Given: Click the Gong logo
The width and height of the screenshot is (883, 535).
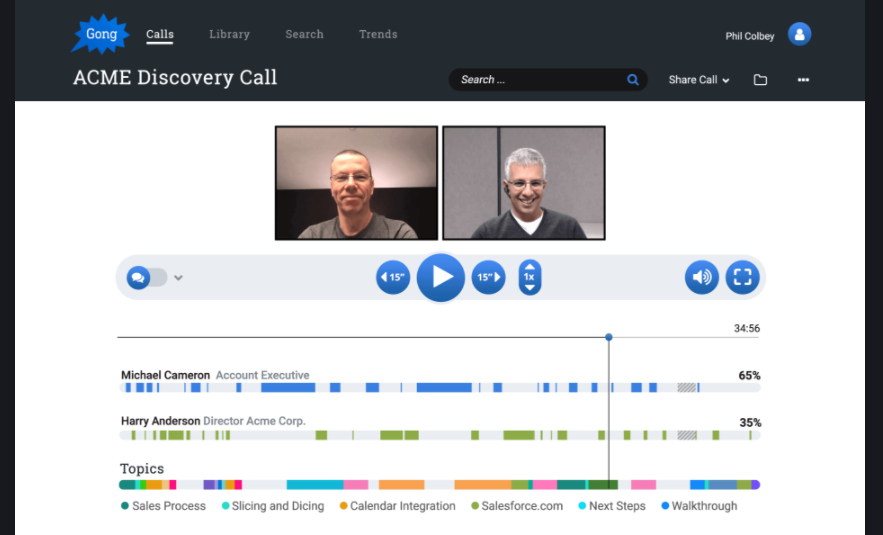Looking at the screenshot, I should point(100,34).
